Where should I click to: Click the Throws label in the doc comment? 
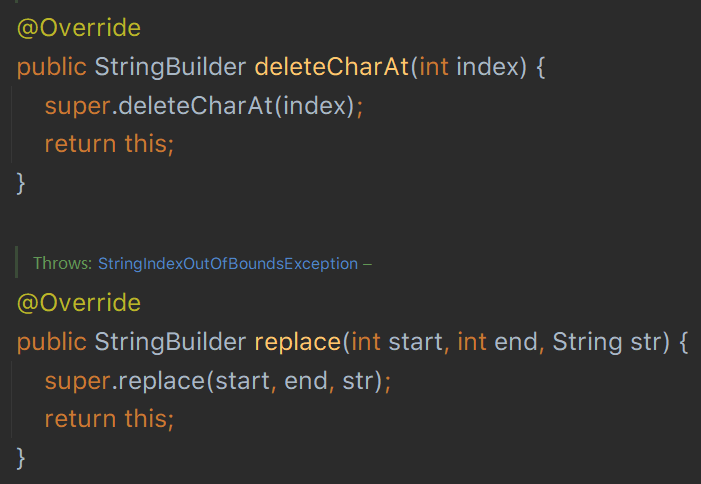[62, 264]
